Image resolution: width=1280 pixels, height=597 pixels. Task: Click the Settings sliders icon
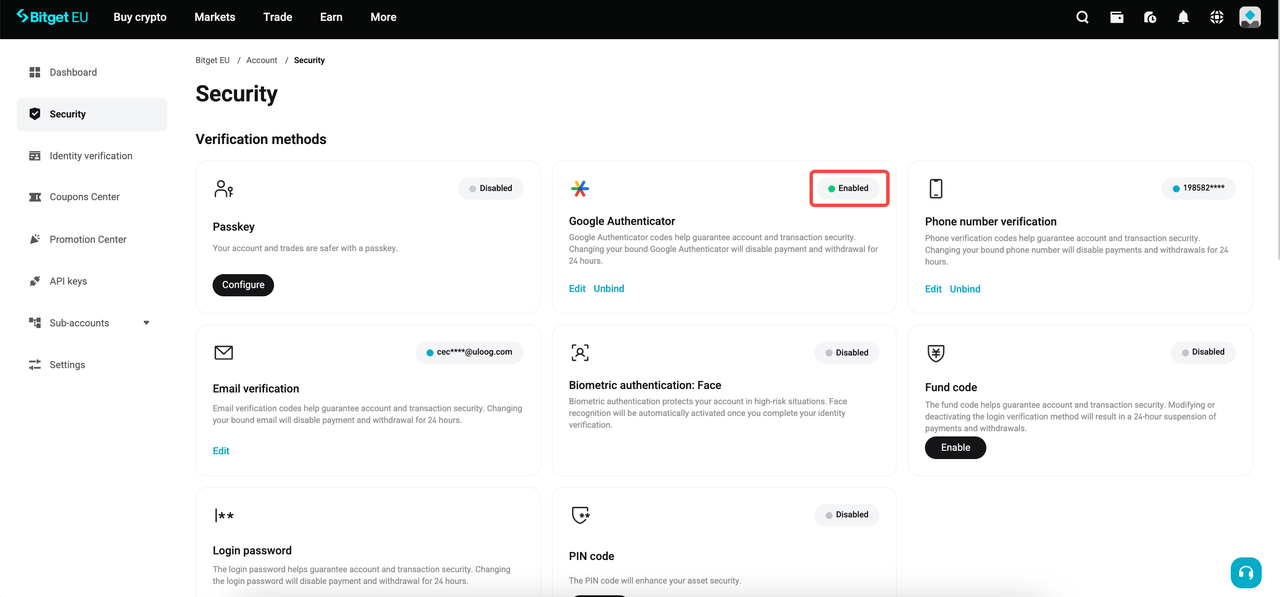click(x=35, y=365)
